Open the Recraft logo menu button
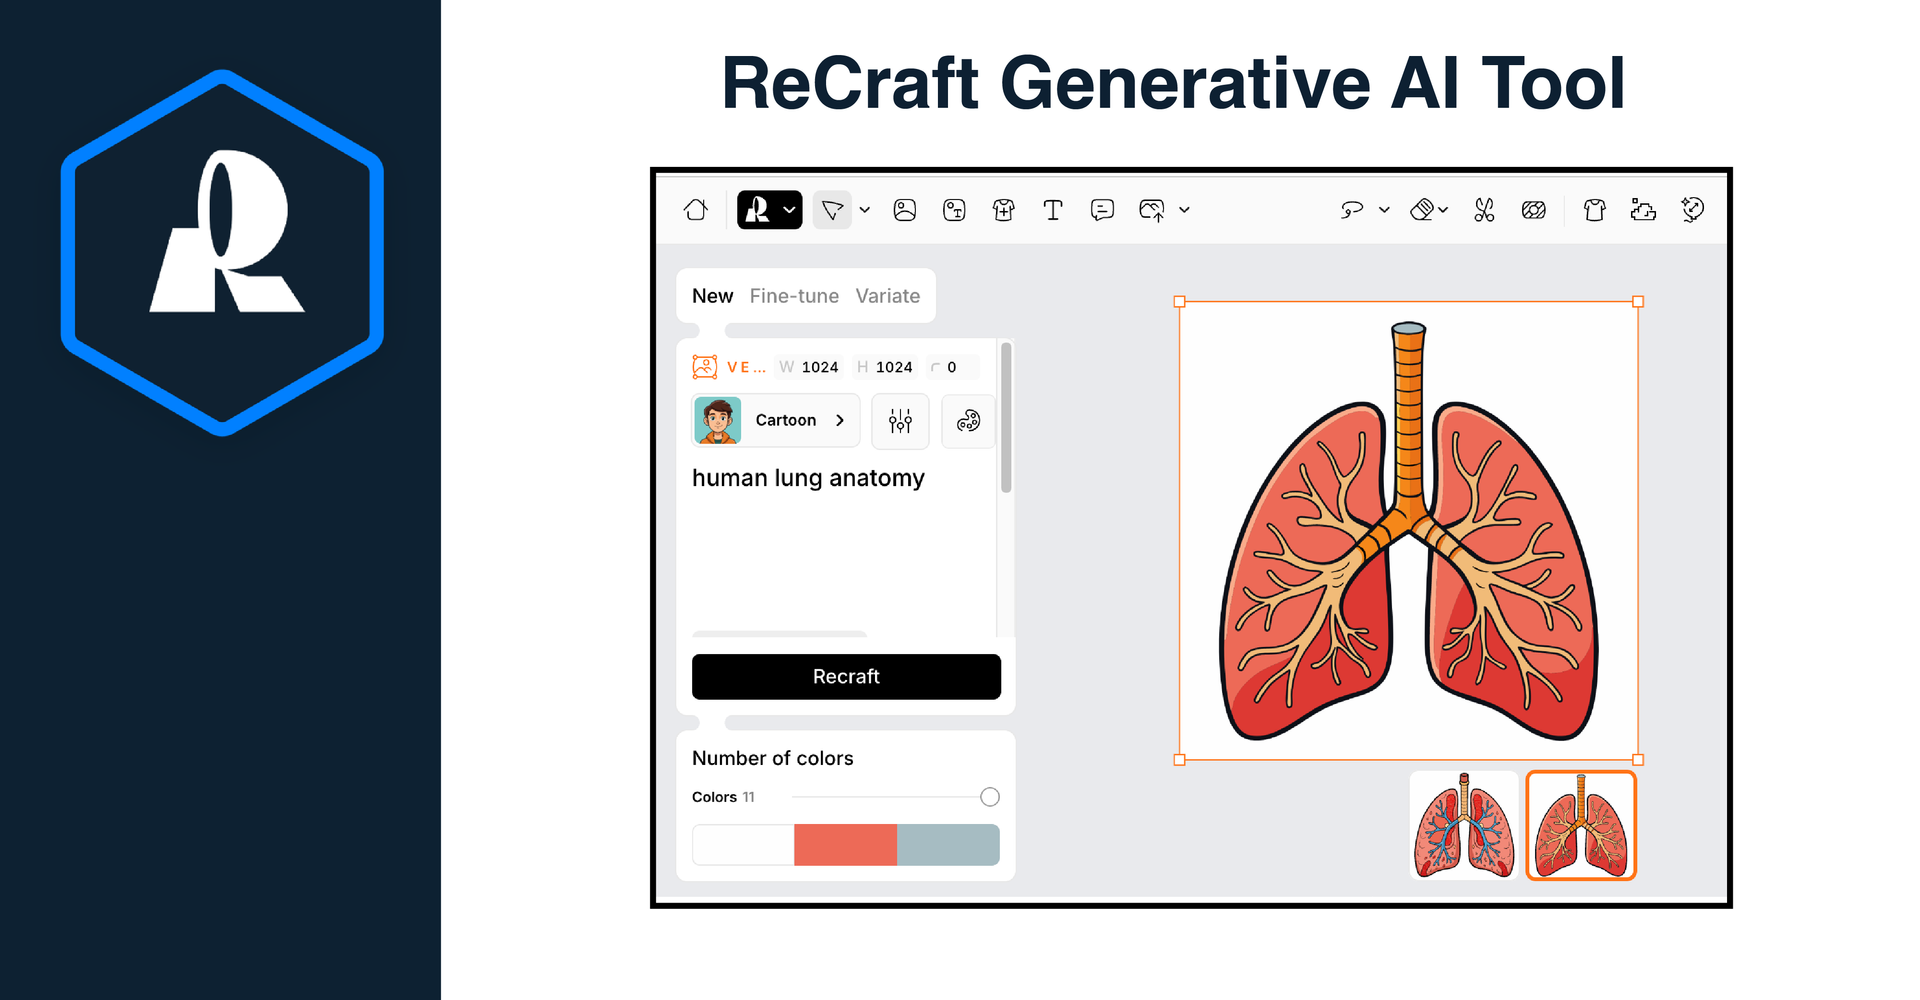The height and width of the screenshot is (1000, 1920). point(769,210)
